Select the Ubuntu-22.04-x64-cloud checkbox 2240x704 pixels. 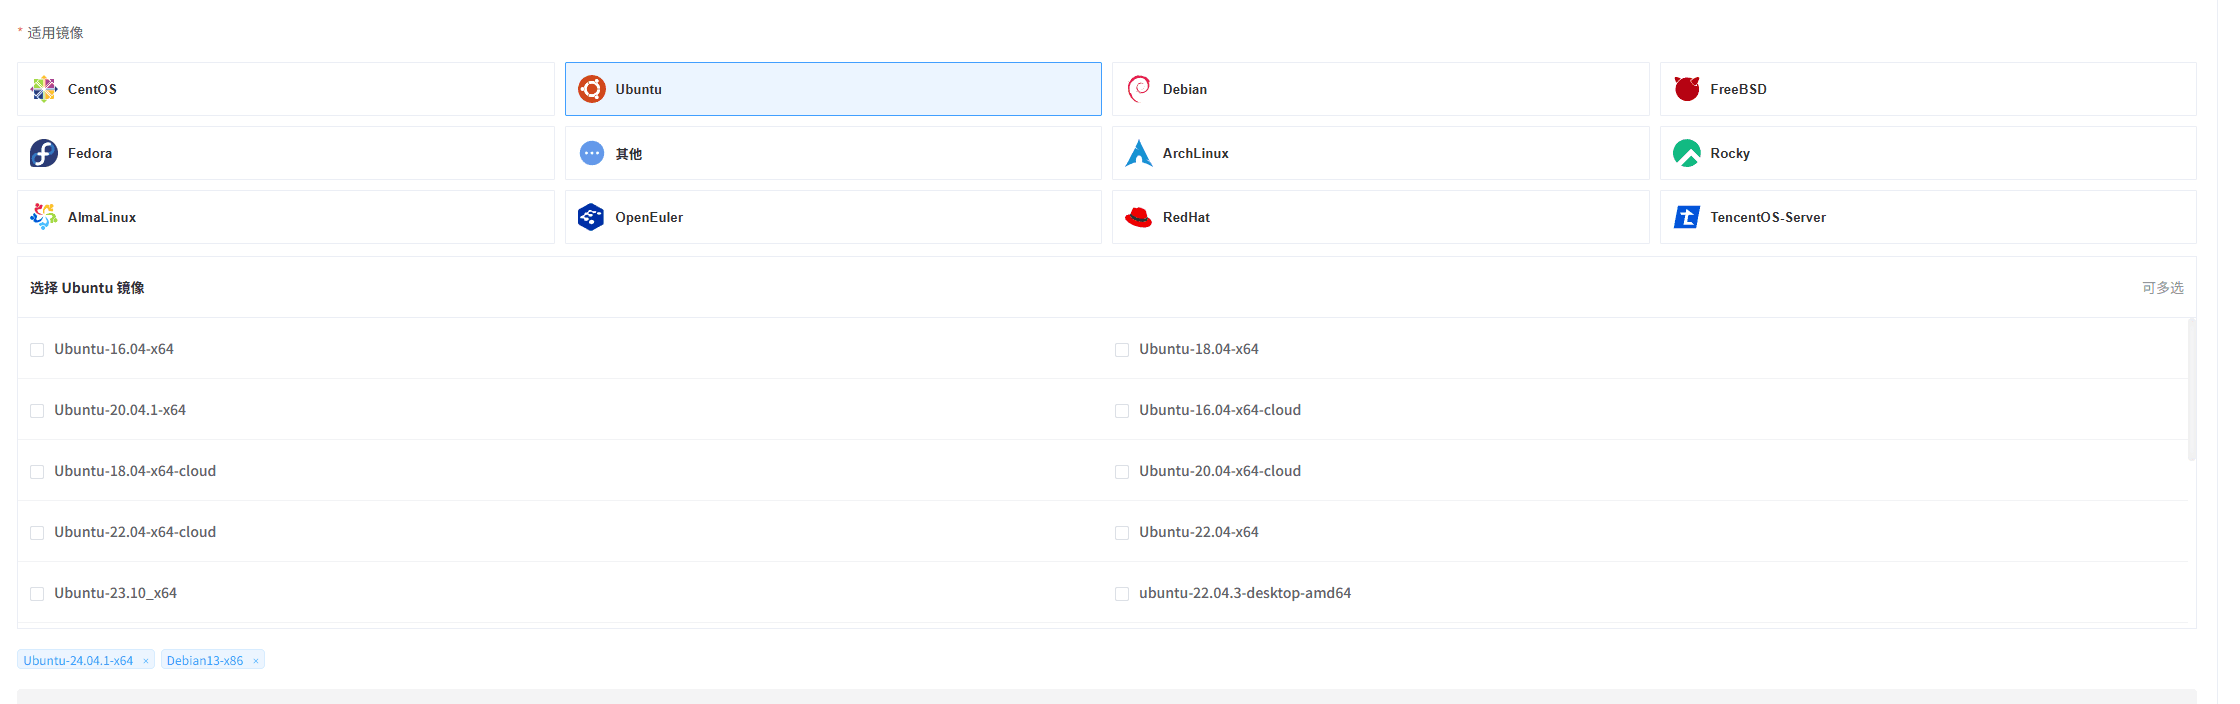click(37, 533)
